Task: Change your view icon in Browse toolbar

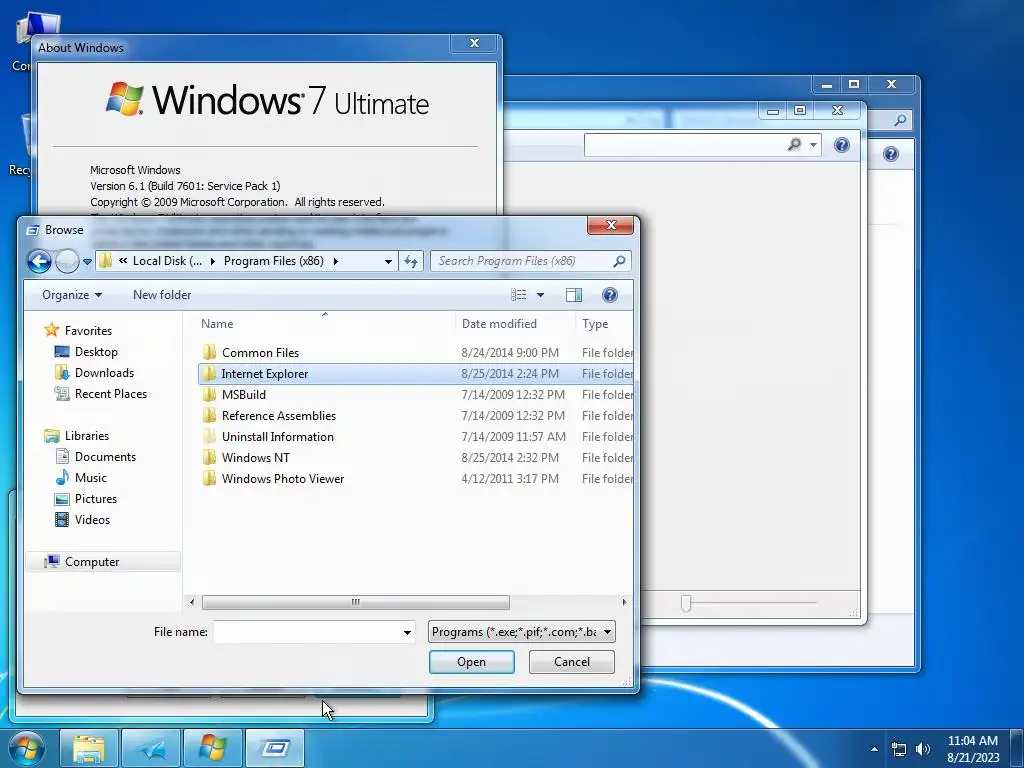Action: [519, 295]
